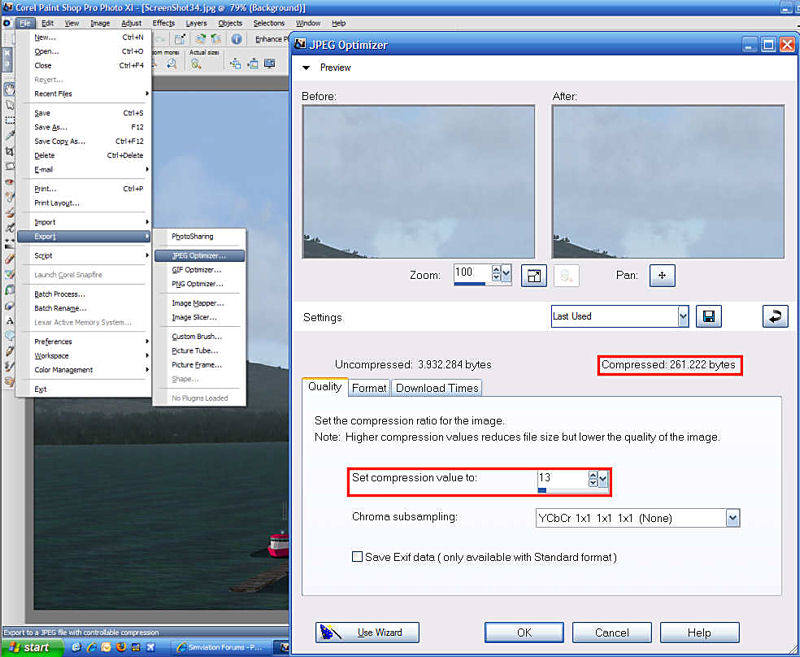Choose PNG Optimizer from Export submenu
The height and width of the screenshot is (657, 800).
point(196,284)
